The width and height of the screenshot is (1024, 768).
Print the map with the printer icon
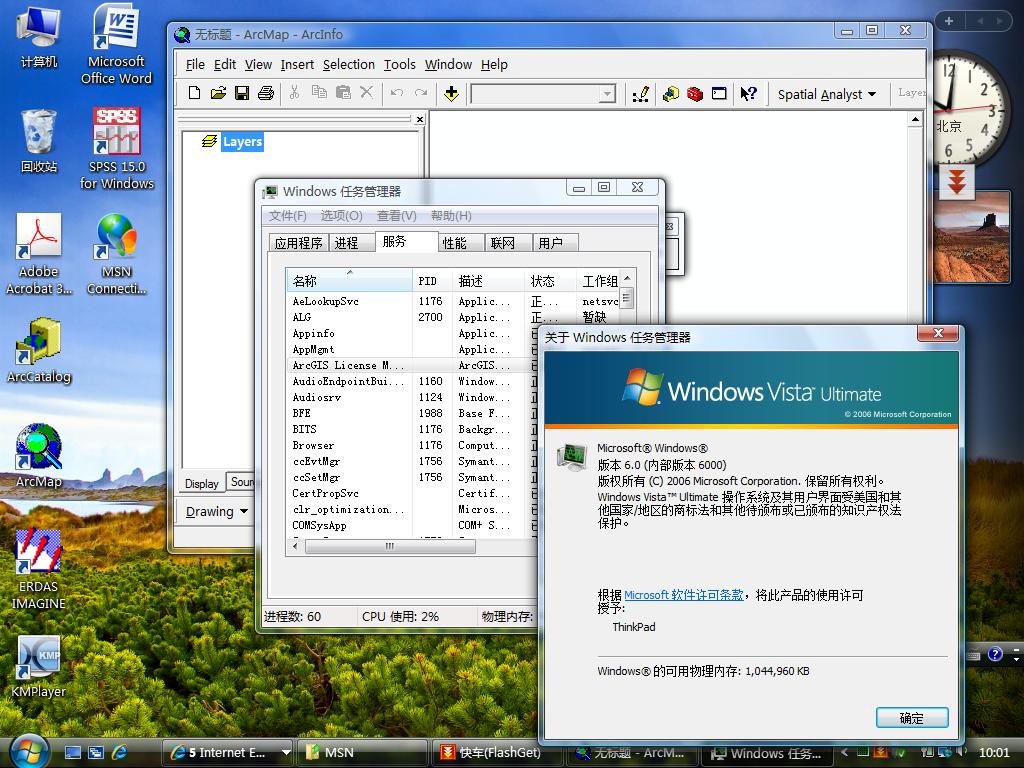tap(266, 93)
